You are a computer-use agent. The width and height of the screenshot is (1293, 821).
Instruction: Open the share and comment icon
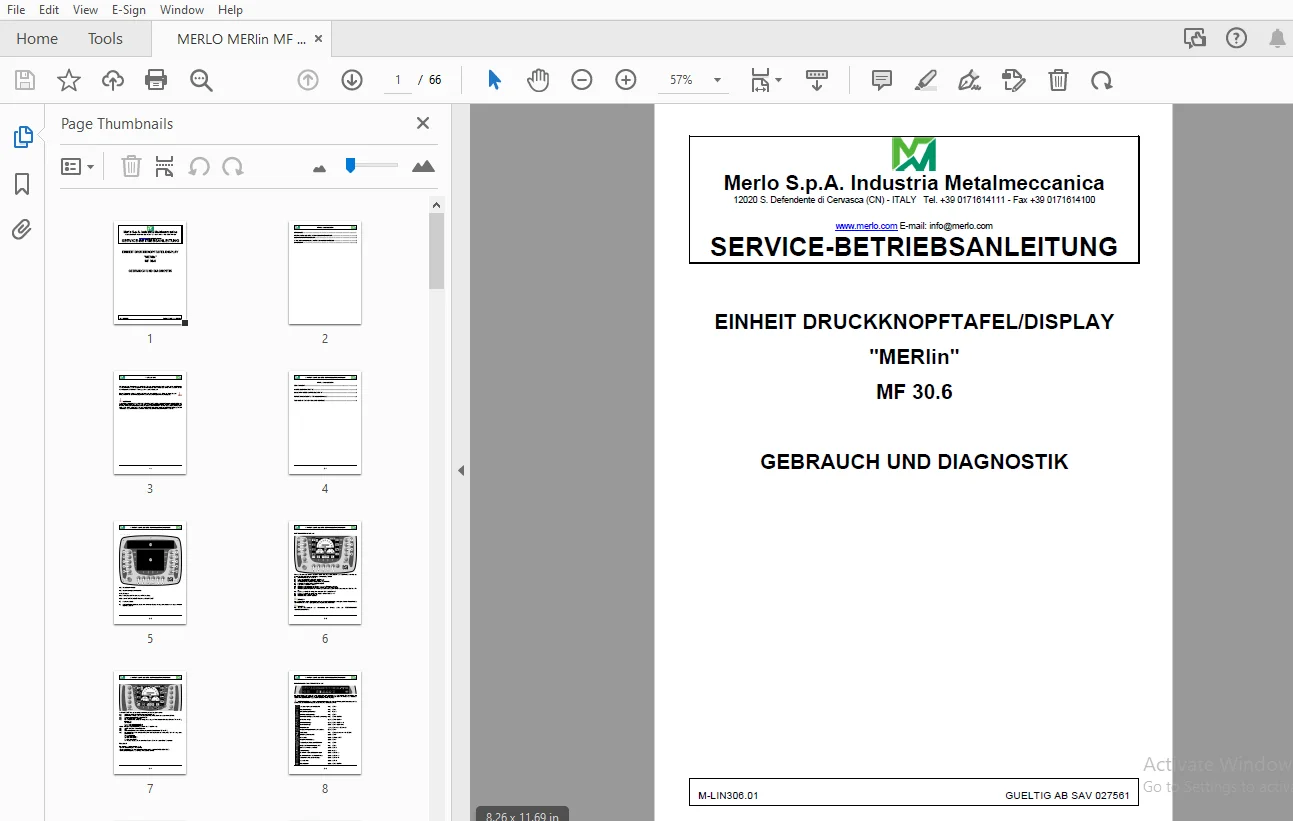pos(1195,39)
